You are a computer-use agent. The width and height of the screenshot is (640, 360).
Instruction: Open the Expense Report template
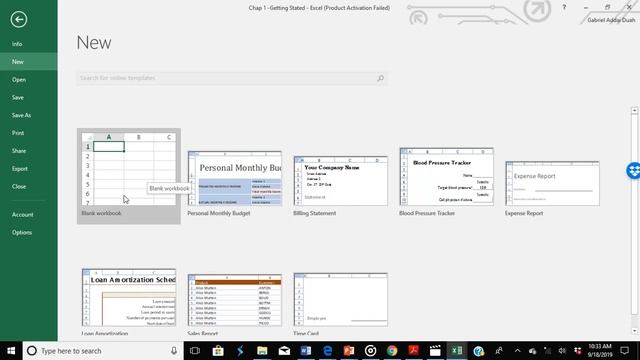pyautogui.click(x=552, y=183)
